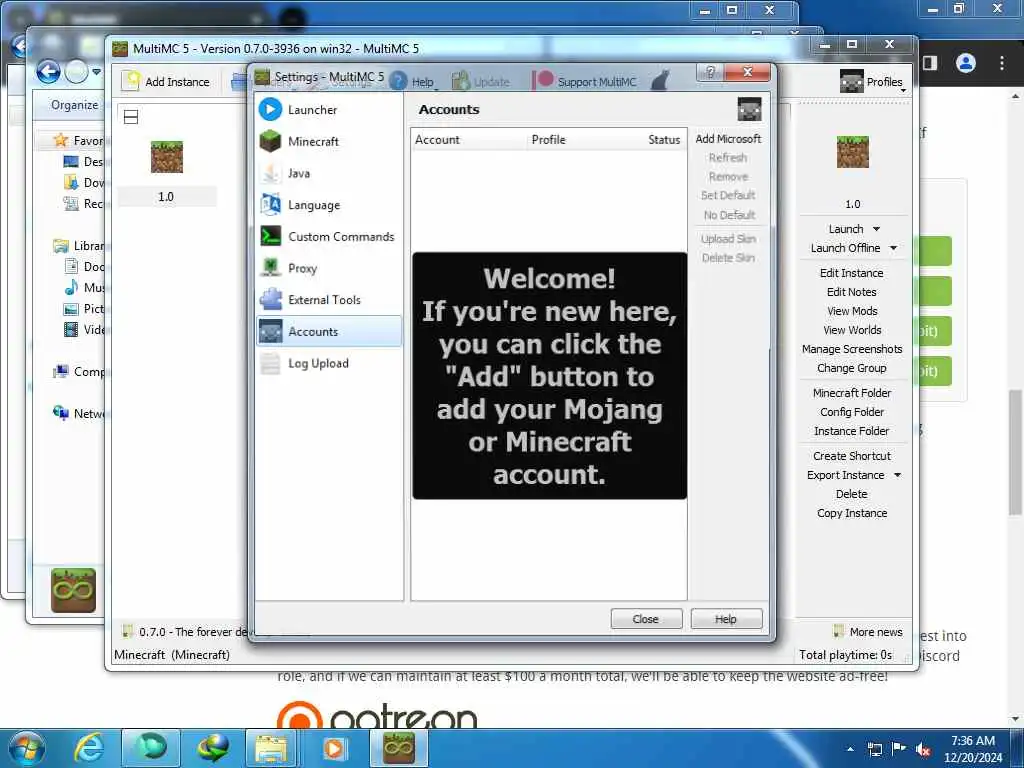Select Favorites in Explorer navigation tree
This screenshot has width=1024, height=768.
coord(80,140)
